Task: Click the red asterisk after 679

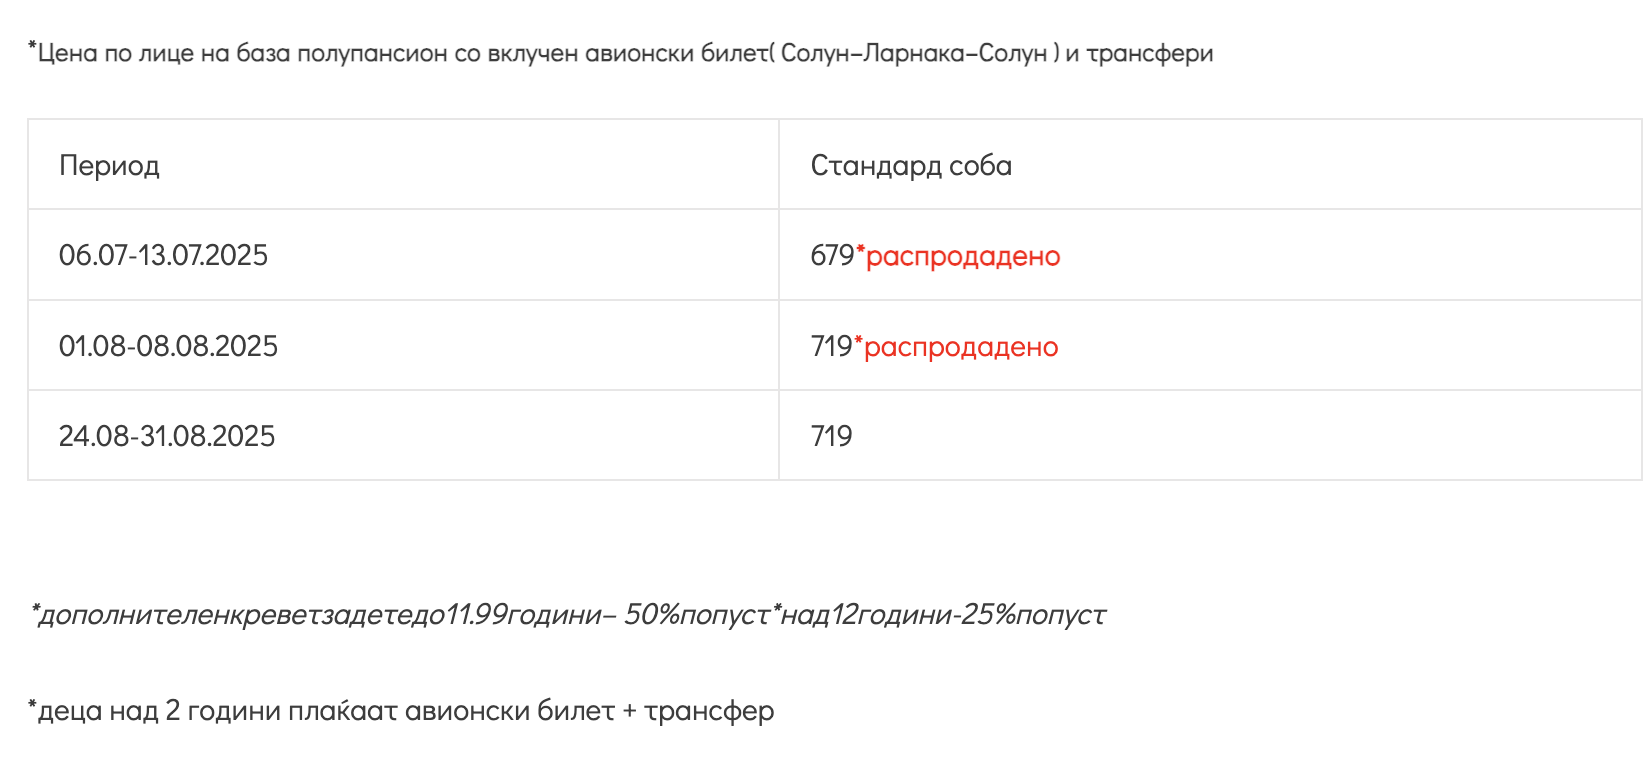Action: 860,250
